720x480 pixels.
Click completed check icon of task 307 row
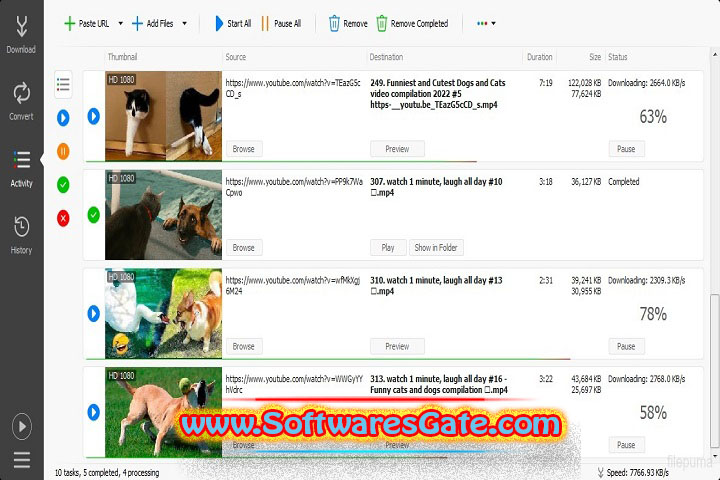94,215
